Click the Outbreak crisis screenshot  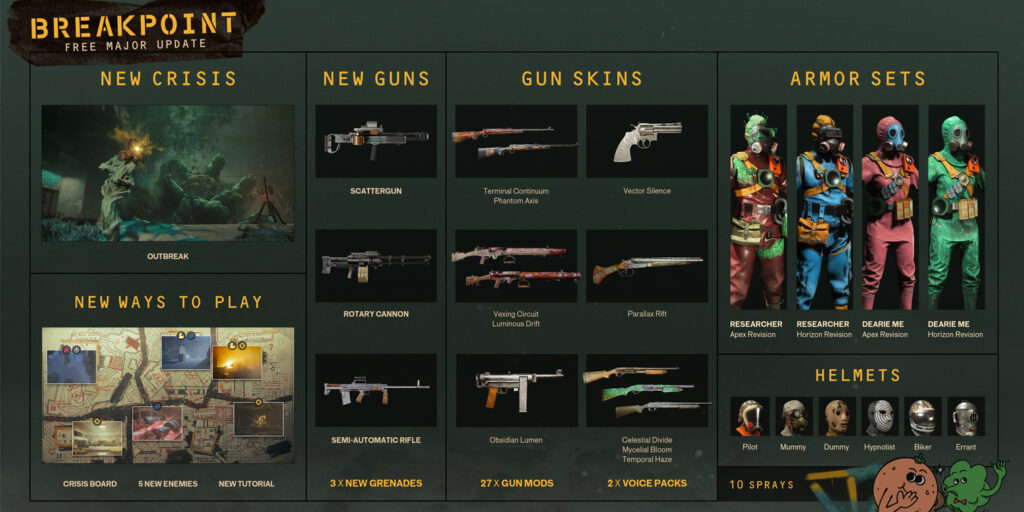pyautogui.click(x=168, y=174)
